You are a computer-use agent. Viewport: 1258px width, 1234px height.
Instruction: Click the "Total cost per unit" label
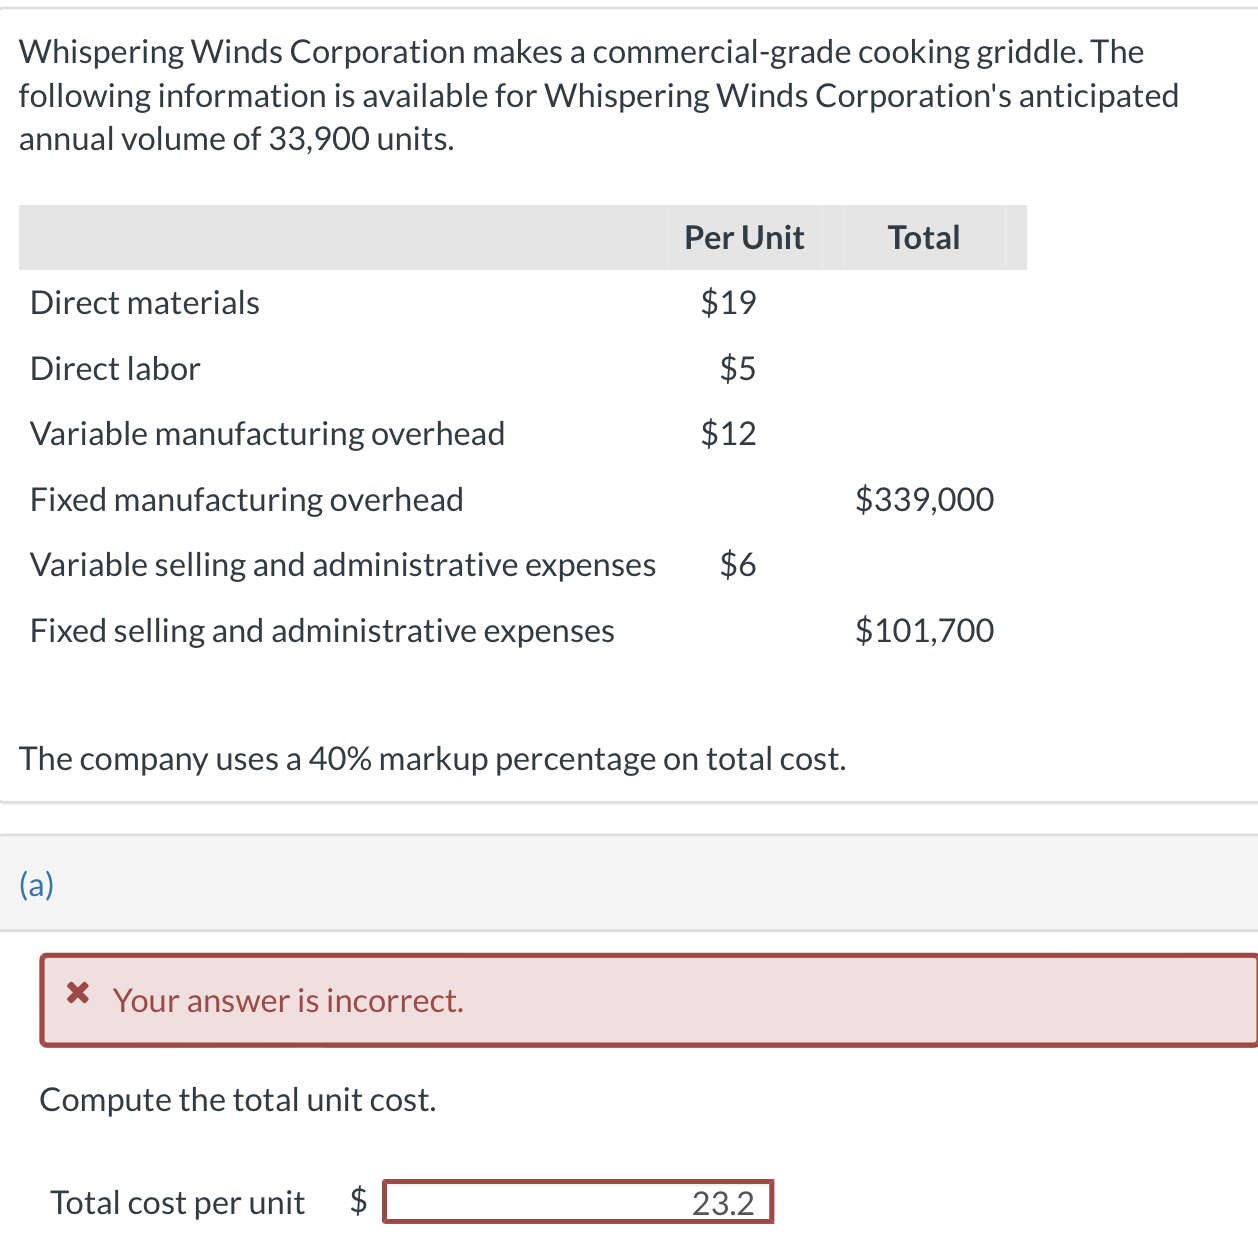(177, 1203)
